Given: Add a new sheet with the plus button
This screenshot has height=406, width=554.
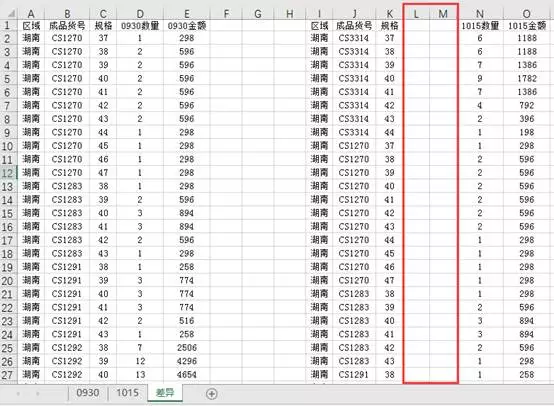Looking at the screenshot, I should [x=211, y=394].
